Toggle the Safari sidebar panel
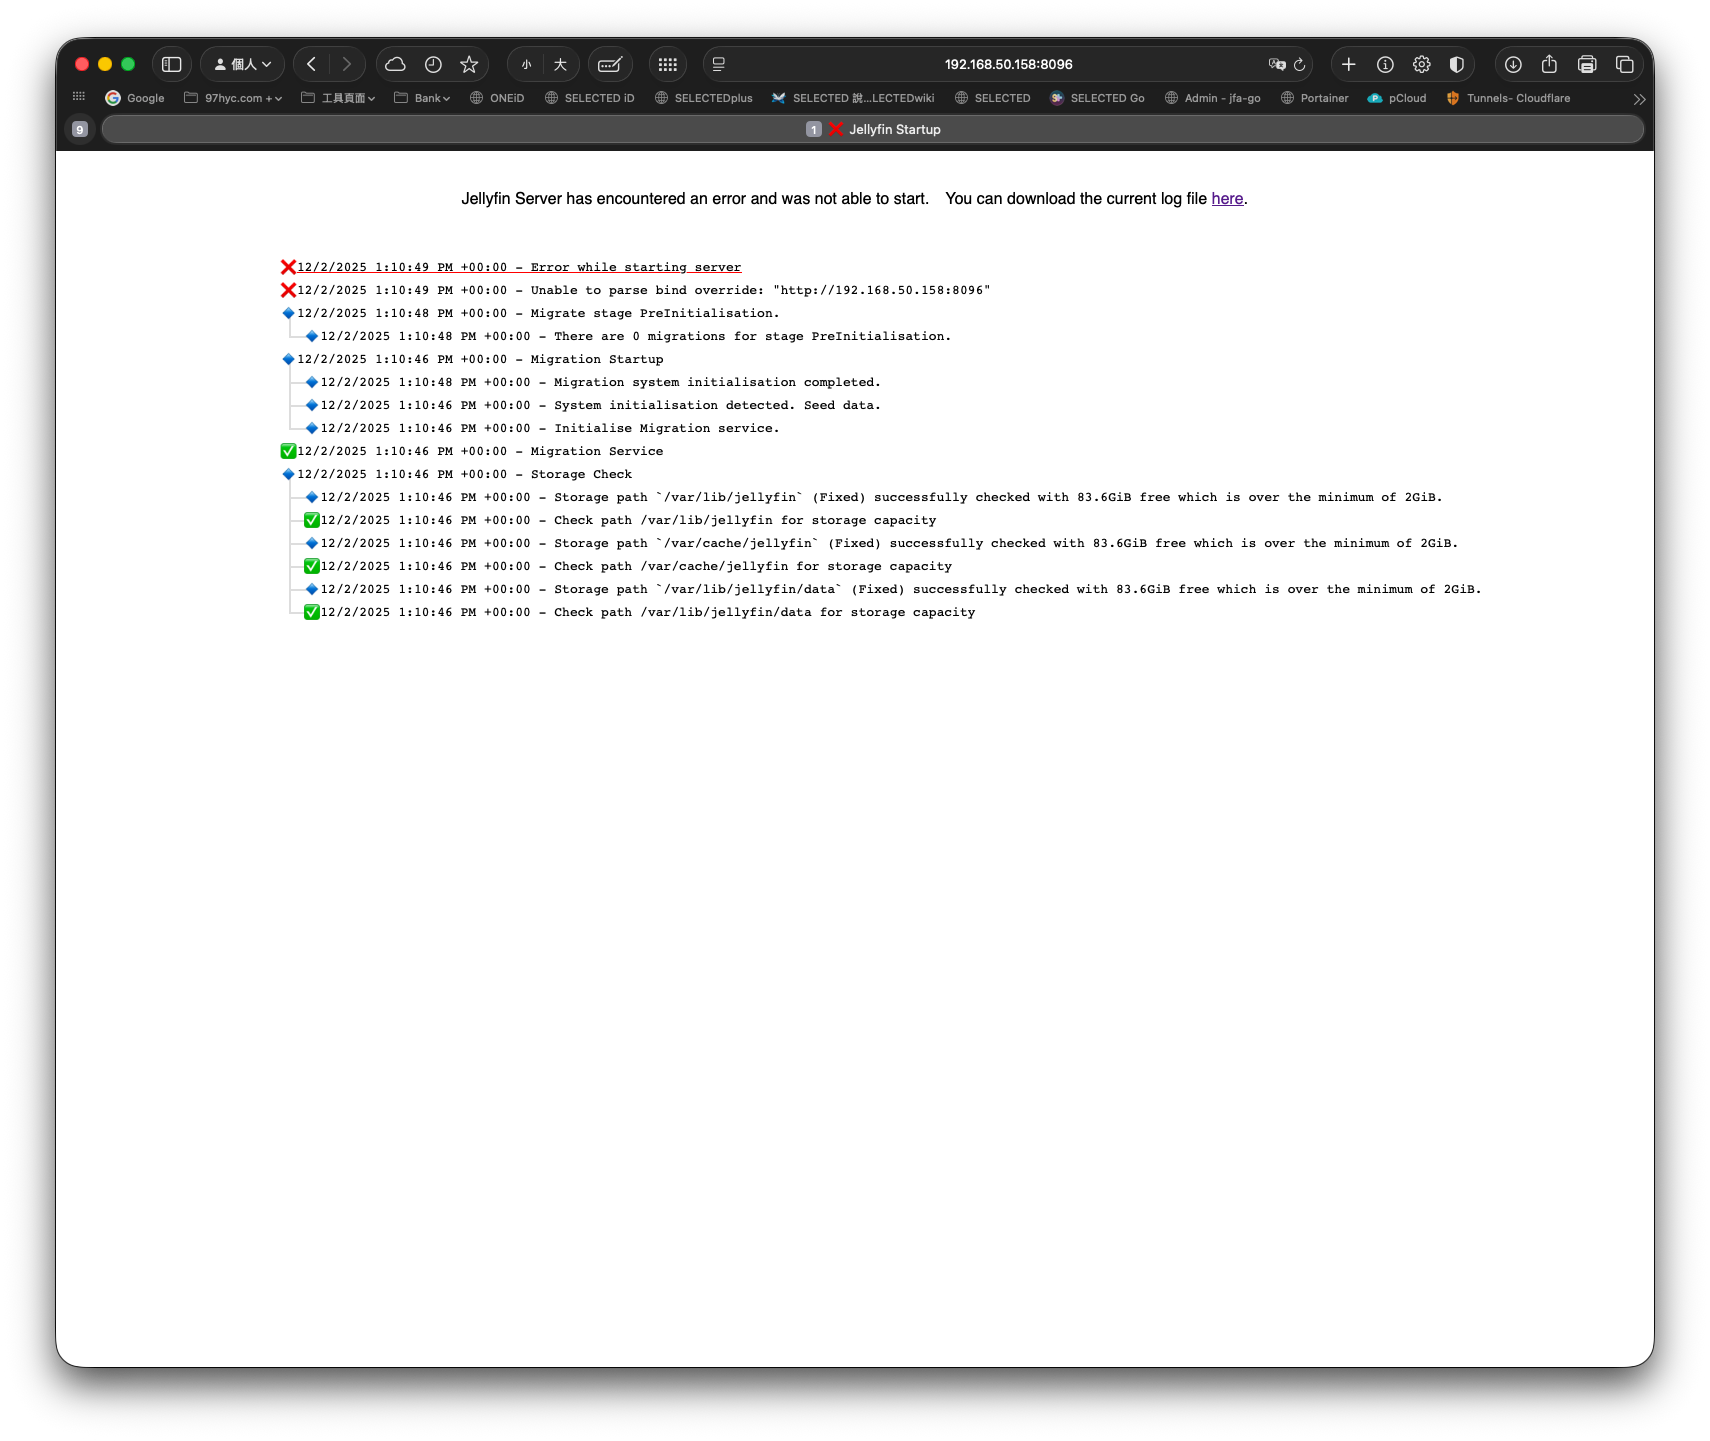 (x=172, y=64)
